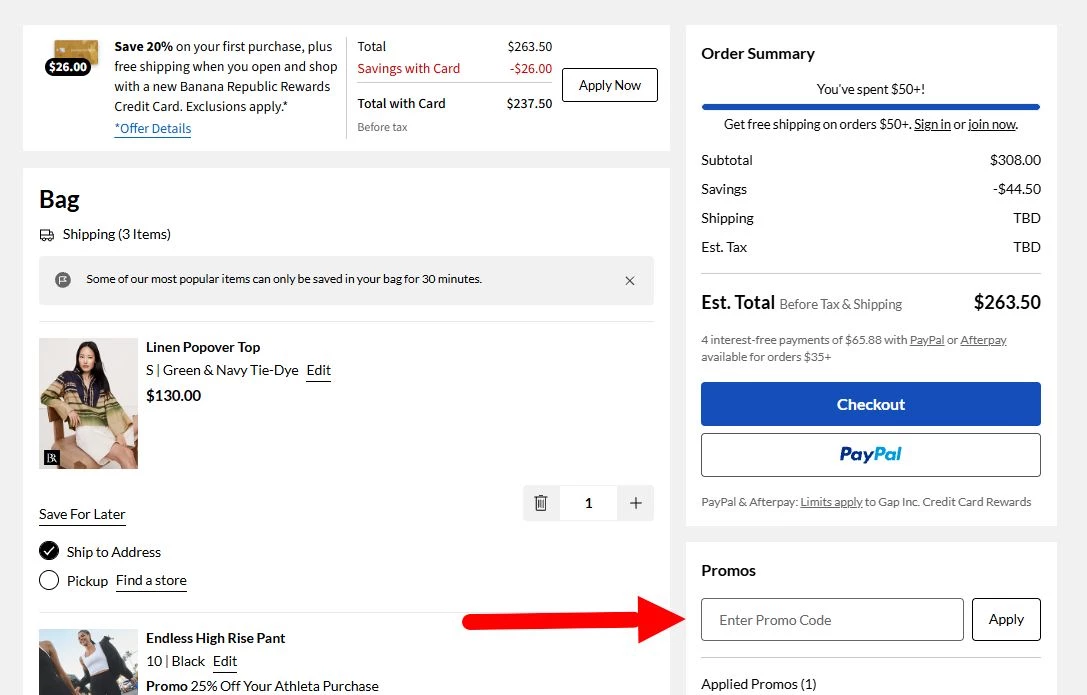
Task: Dismiss the 30-minute bag notice
Action: pyautogui.click(x=630, y=281)
